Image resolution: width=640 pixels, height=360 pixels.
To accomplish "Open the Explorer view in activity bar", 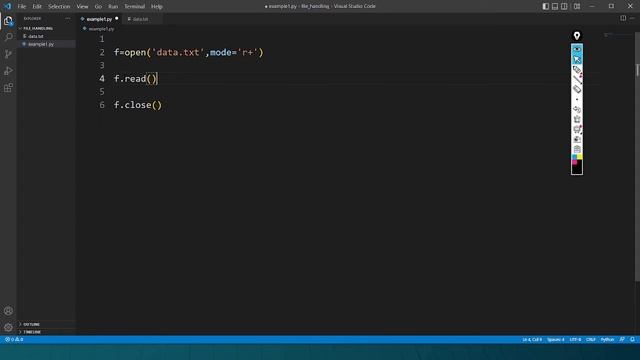I will coord(8,21).
